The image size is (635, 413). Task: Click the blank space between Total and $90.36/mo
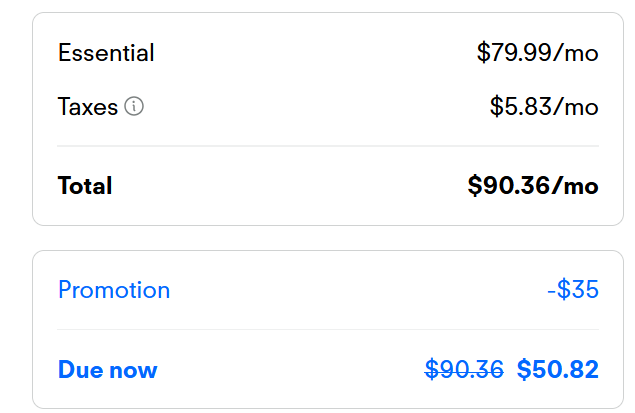tap(290, 186)
